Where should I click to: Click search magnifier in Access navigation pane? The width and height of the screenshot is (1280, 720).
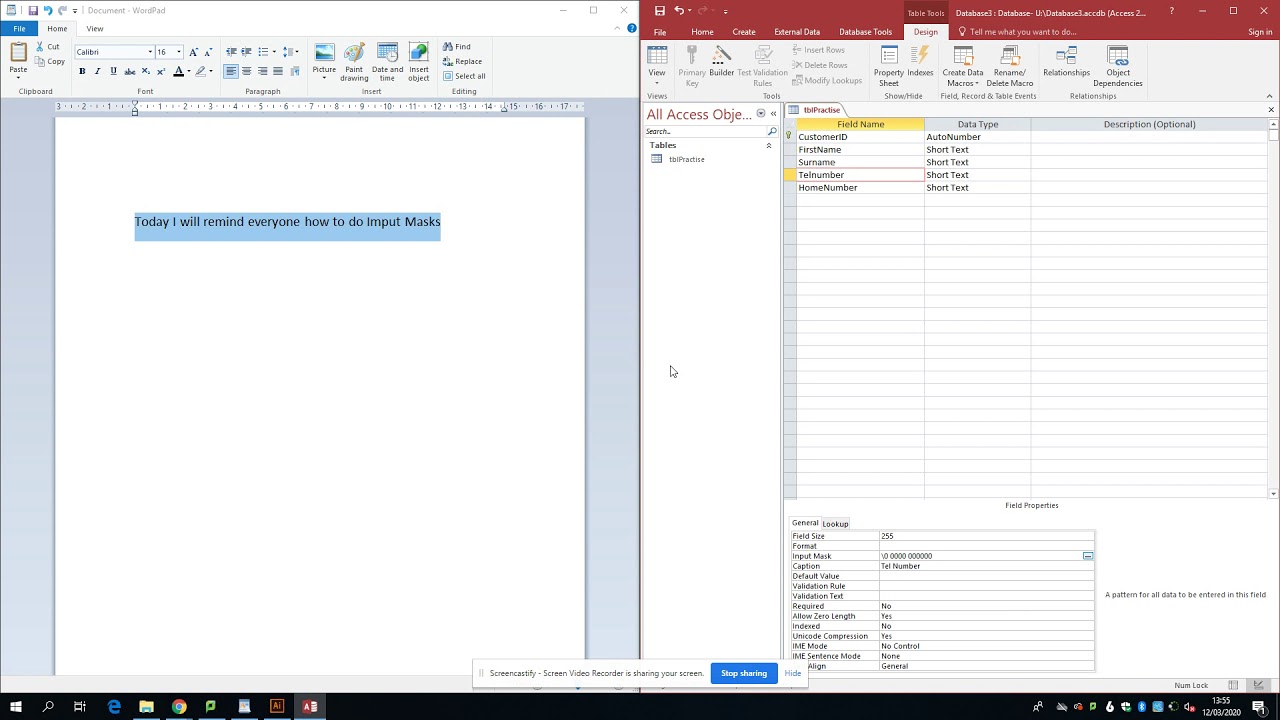pyautogui.click(x=772, y=131)
